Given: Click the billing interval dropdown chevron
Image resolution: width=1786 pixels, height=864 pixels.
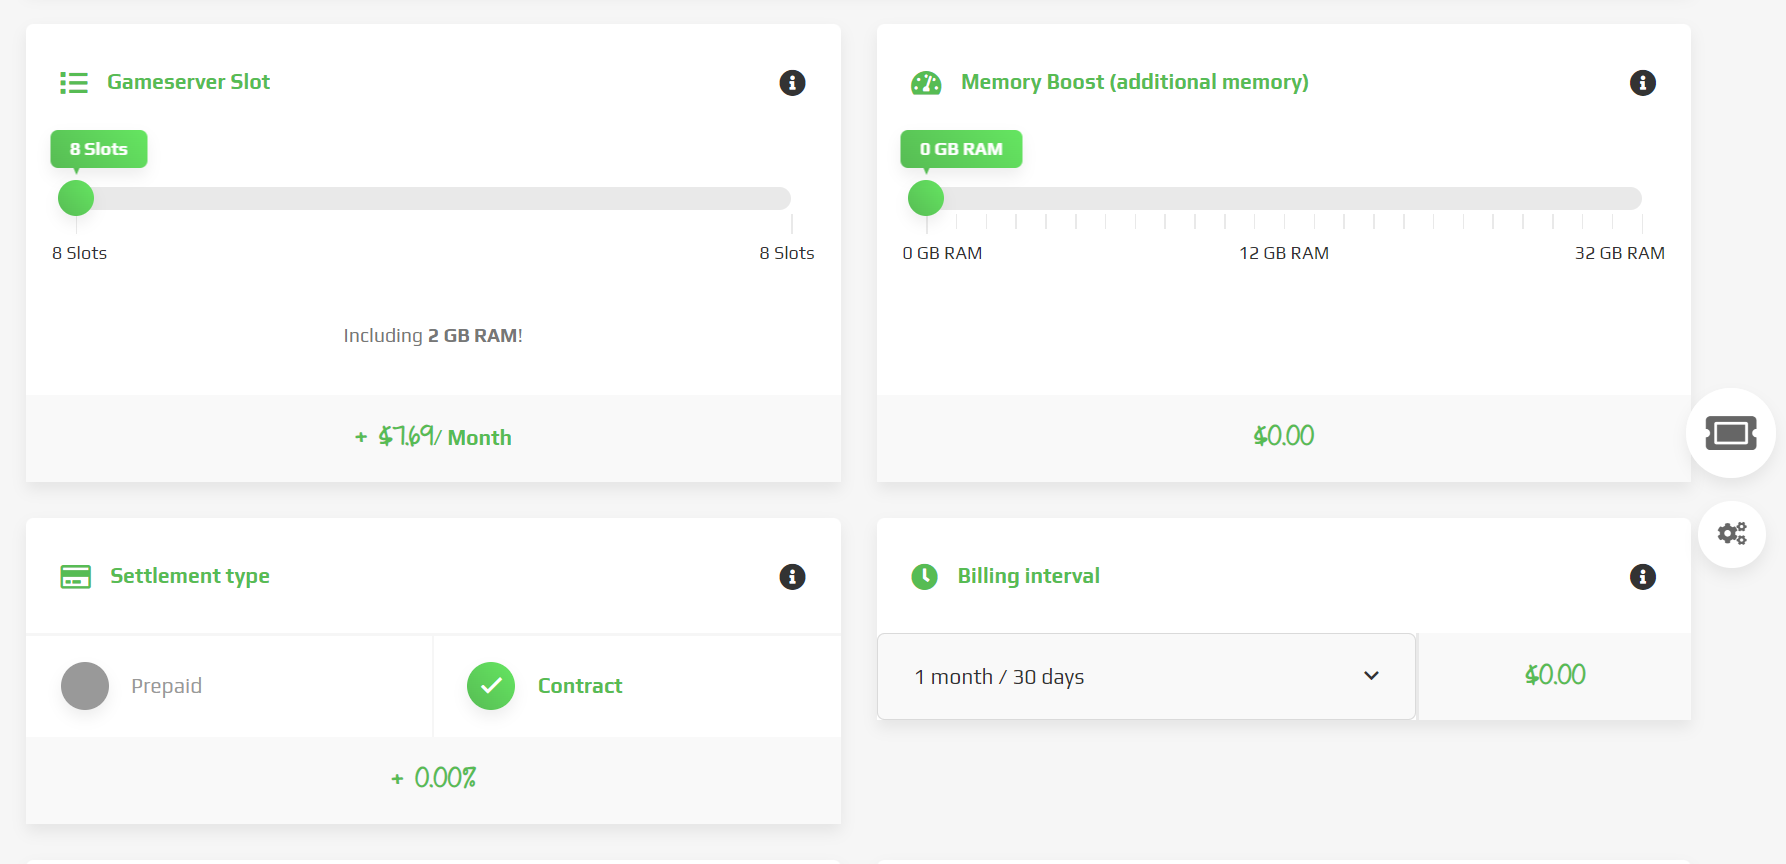Looking at the screenshot, I should click(x=1371, y=676).
